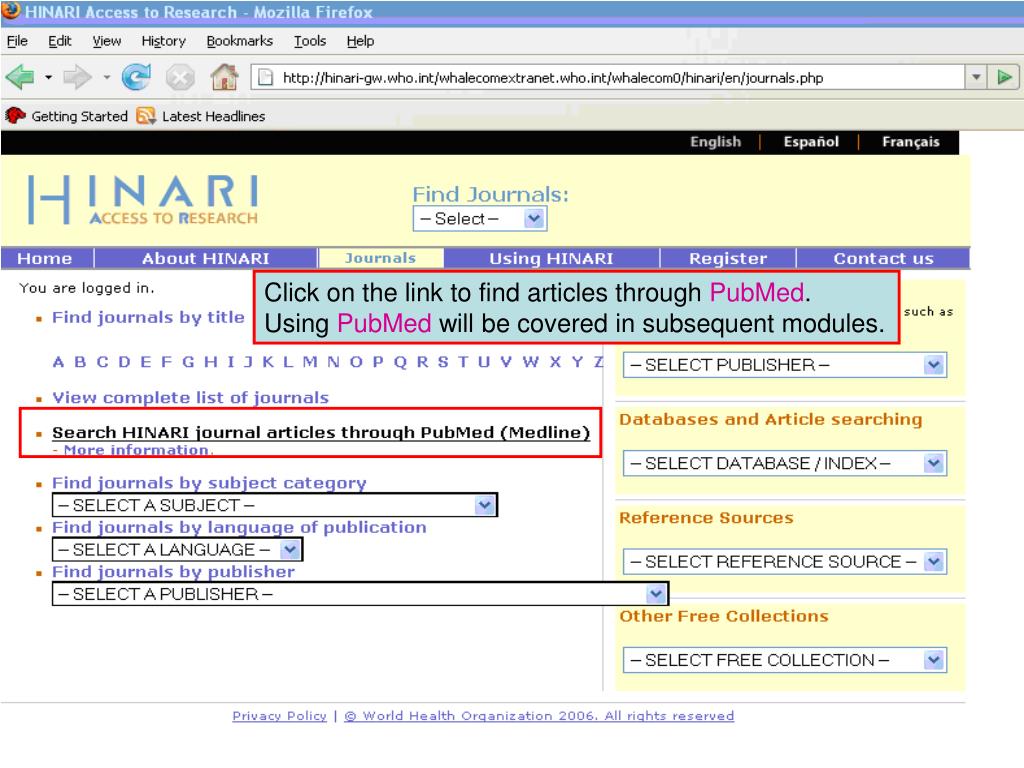Open the SELECT FREE COLLECTION dropdown

pos(784,660)
